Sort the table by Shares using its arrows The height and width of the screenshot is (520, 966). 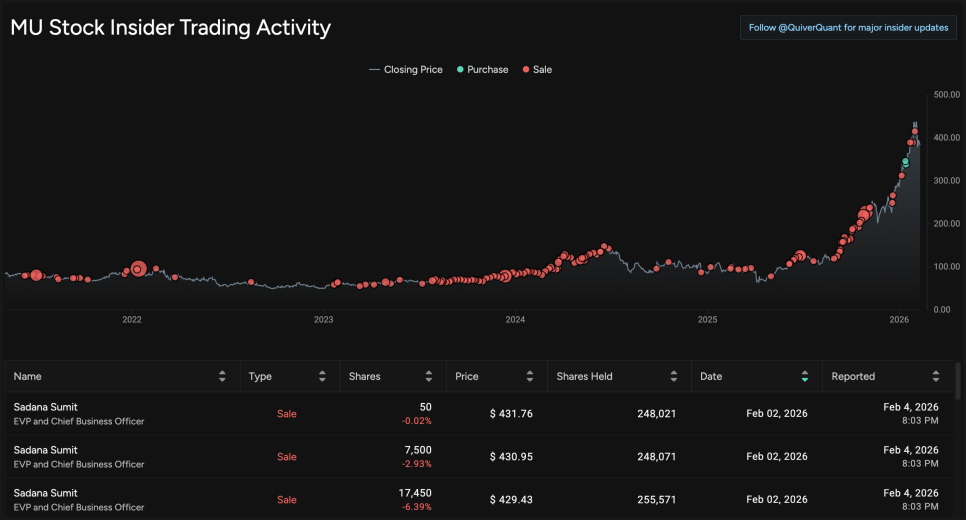[x=428, y=377]
